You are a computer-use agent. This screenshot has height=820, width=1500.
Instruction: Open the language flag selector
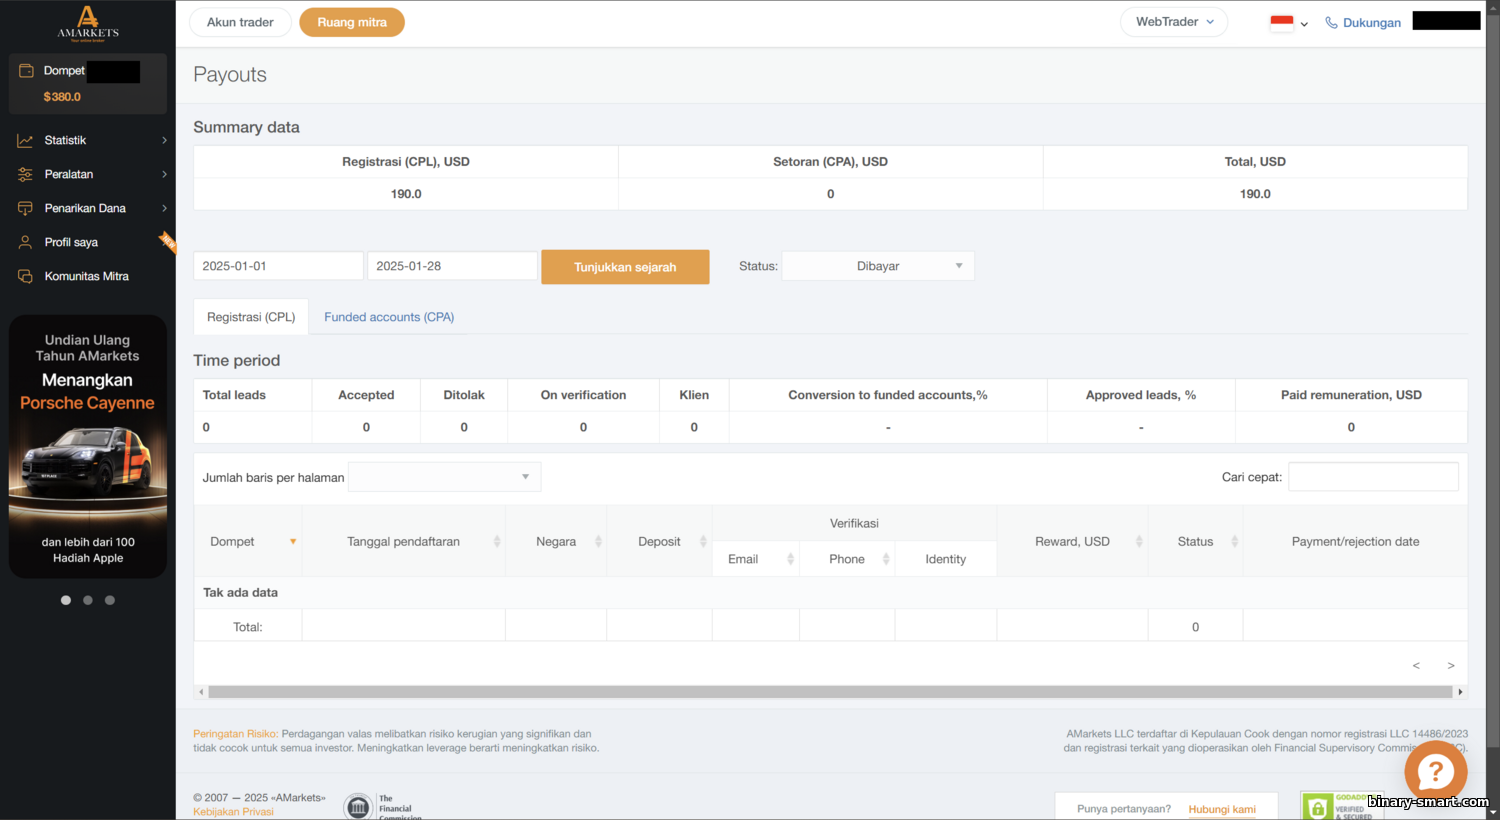[1289, 23]
